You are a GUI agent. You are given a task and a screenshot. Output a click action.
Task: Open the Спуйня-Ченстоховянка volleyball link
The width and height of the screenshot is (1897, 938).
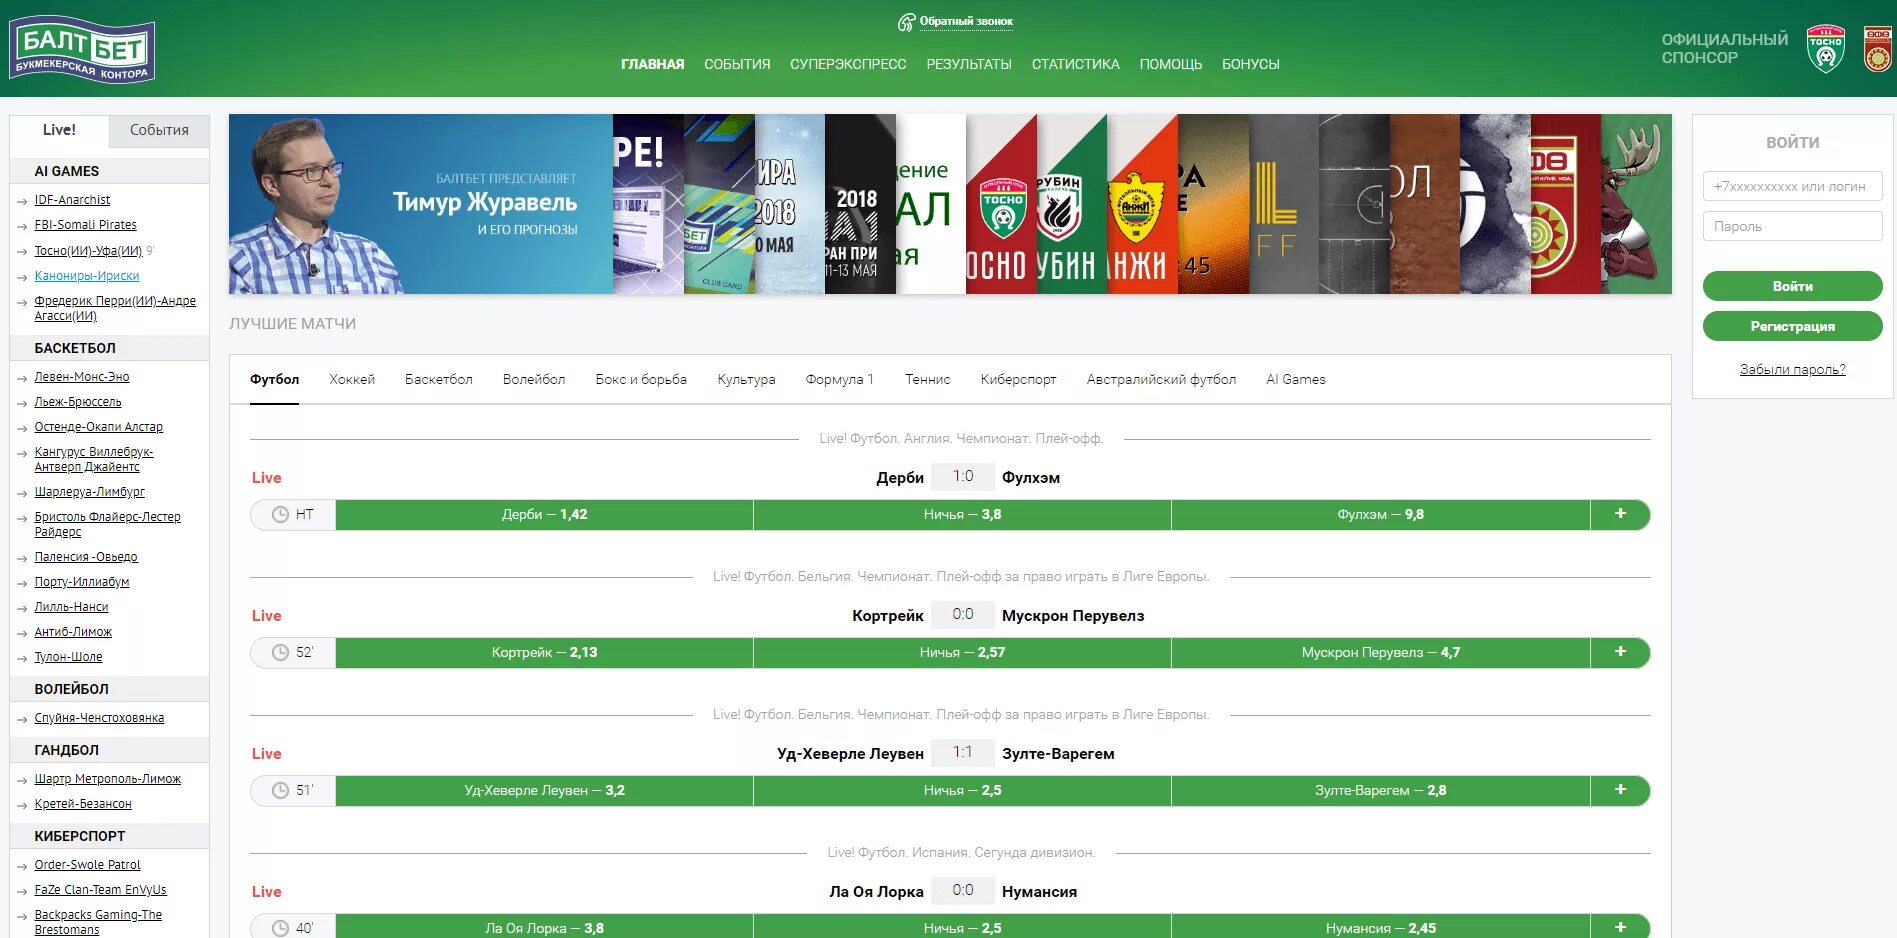(99, 718)
